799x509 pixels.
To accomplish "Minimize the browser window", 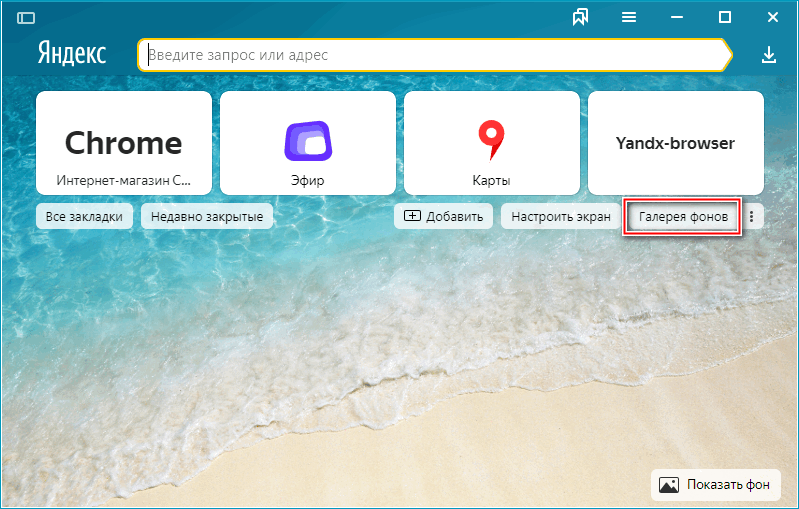I will tap(677, 17).
